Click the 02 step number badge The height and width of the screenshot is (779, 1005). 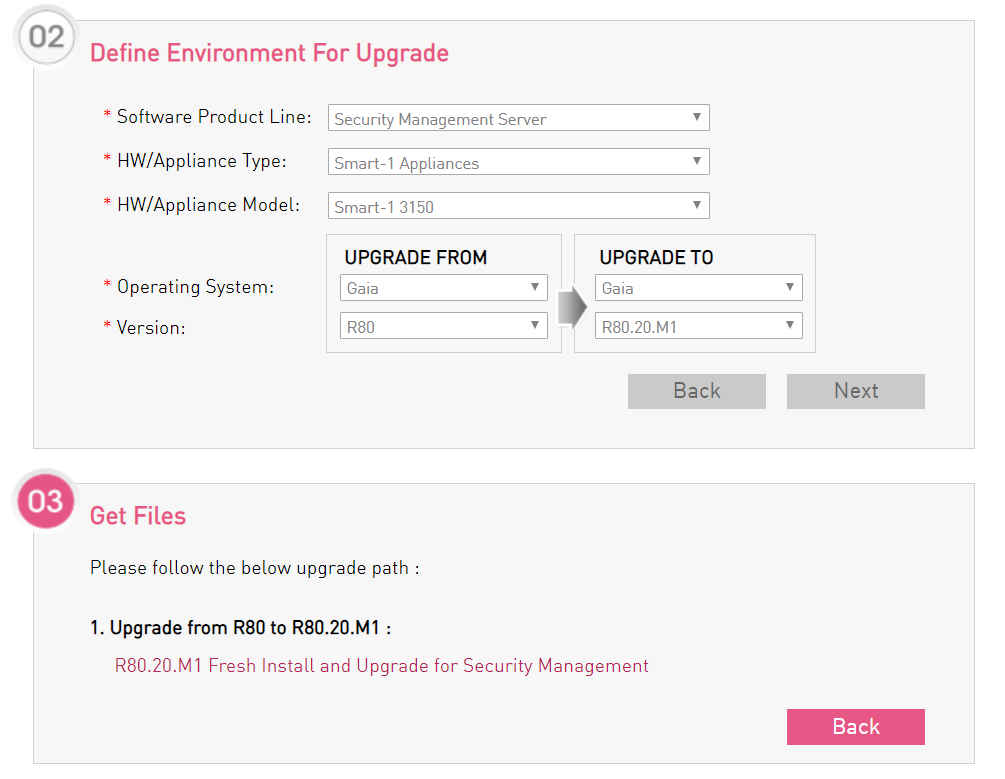point(46,37)
